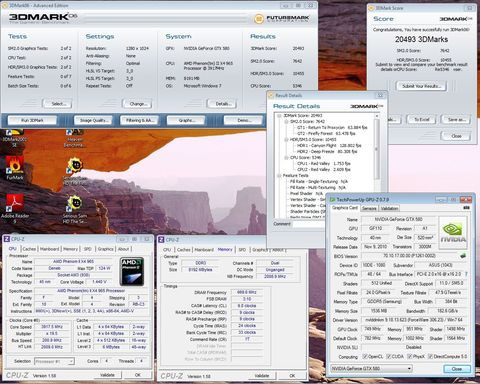Click the Close button in GPU-Z
The image size is (480, 384).
(457, 369)
